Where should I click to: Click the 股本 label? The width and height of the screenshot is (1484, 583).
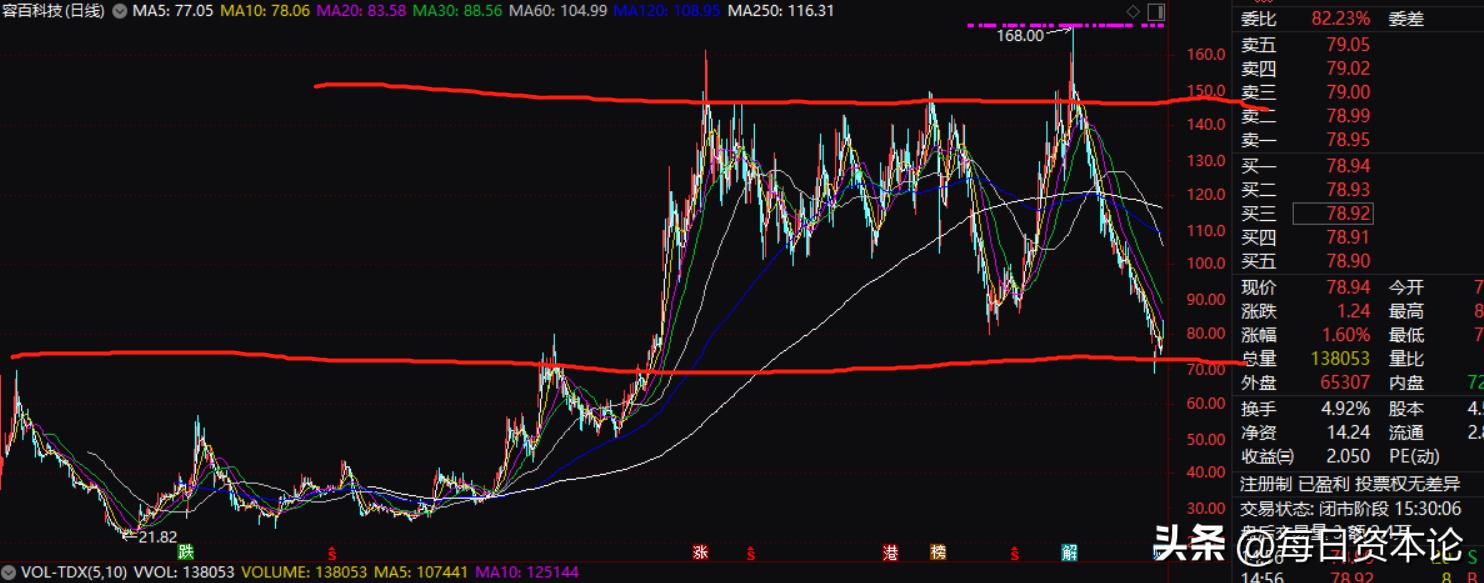point(1405,409)
